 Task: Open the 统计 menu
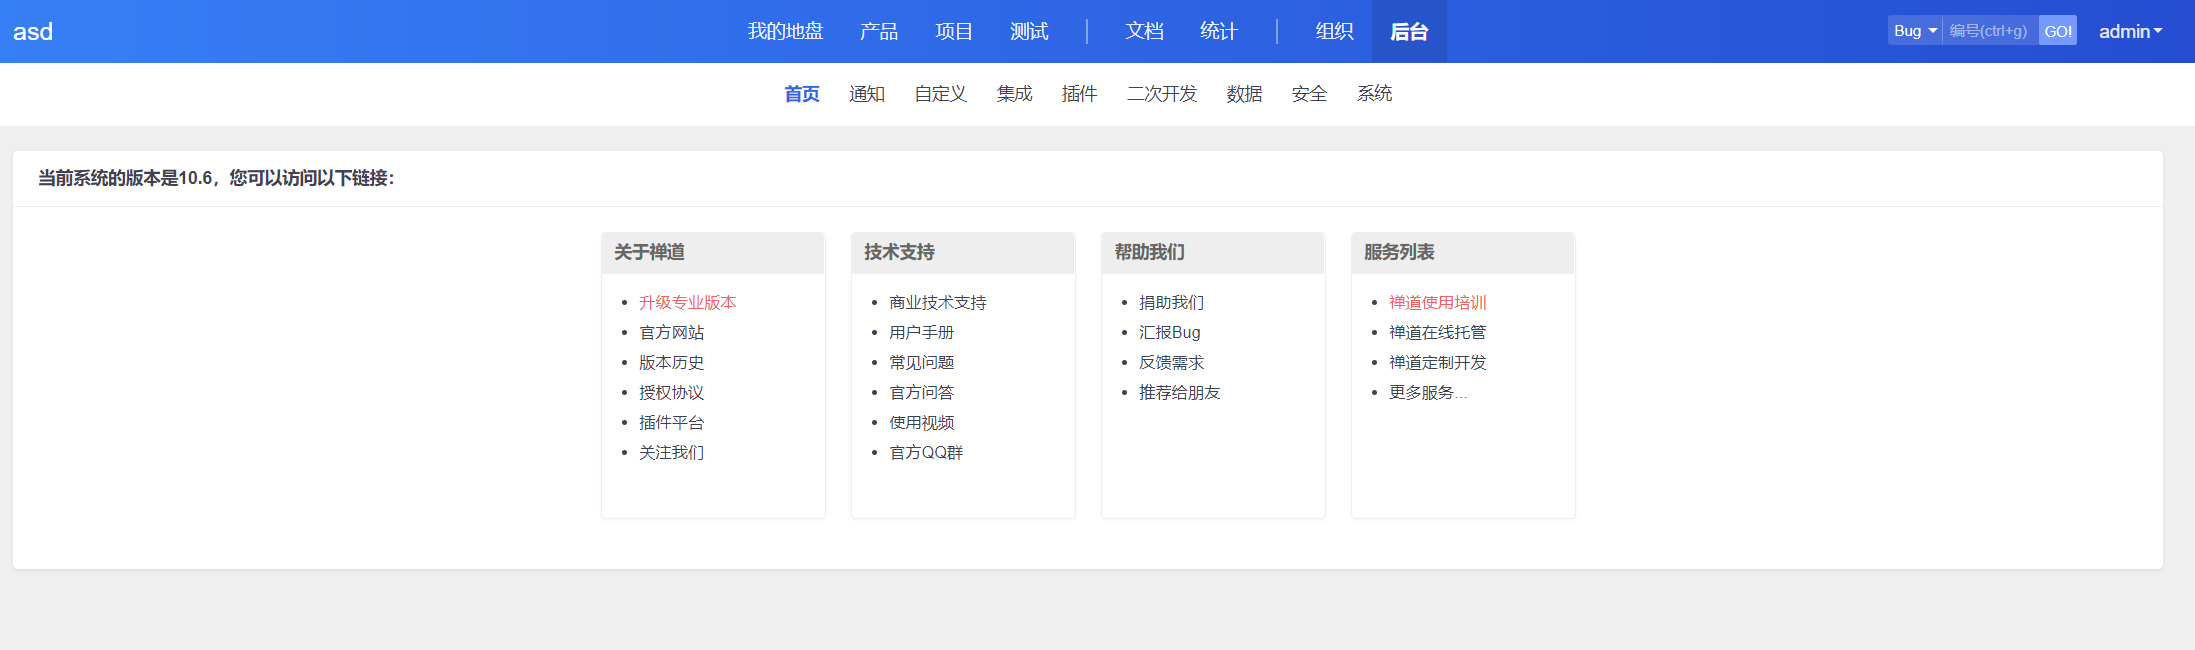(x=1218, y=31)
